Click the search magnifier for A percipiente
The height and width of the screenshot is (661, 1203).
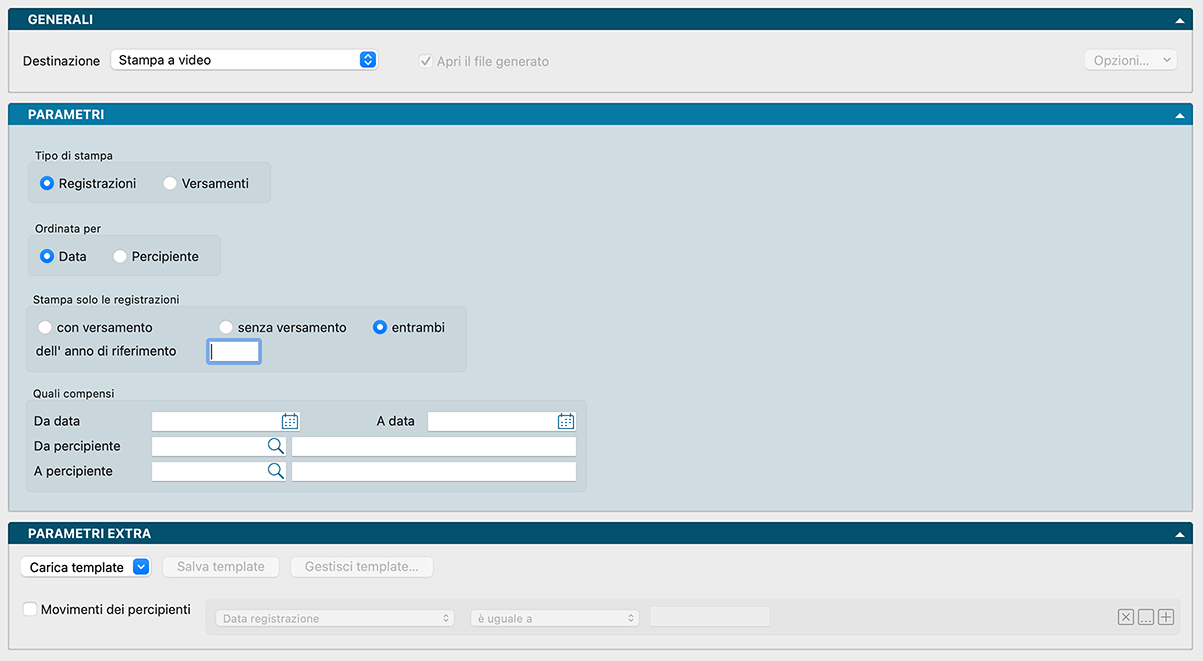coord(276,471)
